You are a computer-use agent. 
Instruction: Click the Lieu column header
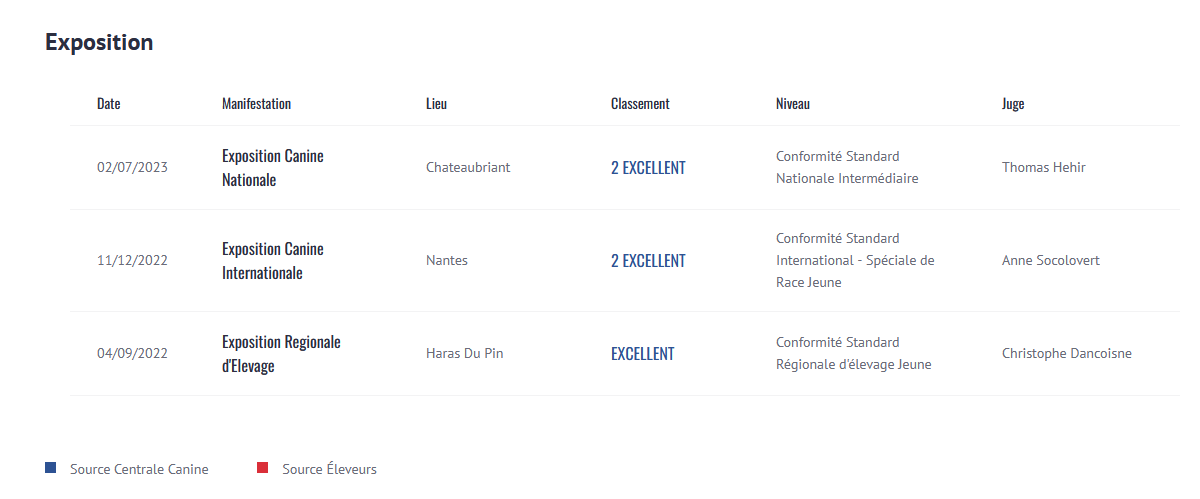436,104
